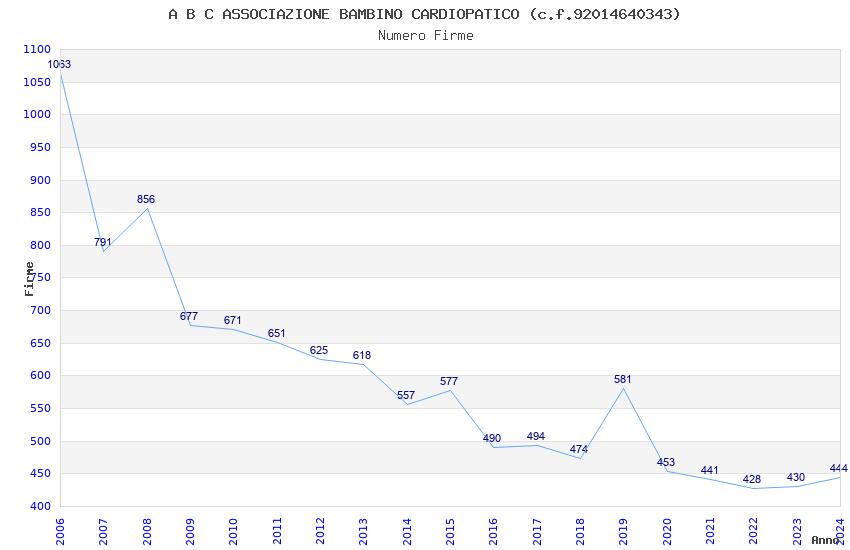Click the y-axis value 450
This screenshot has width=850, height=550.
pyautogui.click(x=40, y=474)
